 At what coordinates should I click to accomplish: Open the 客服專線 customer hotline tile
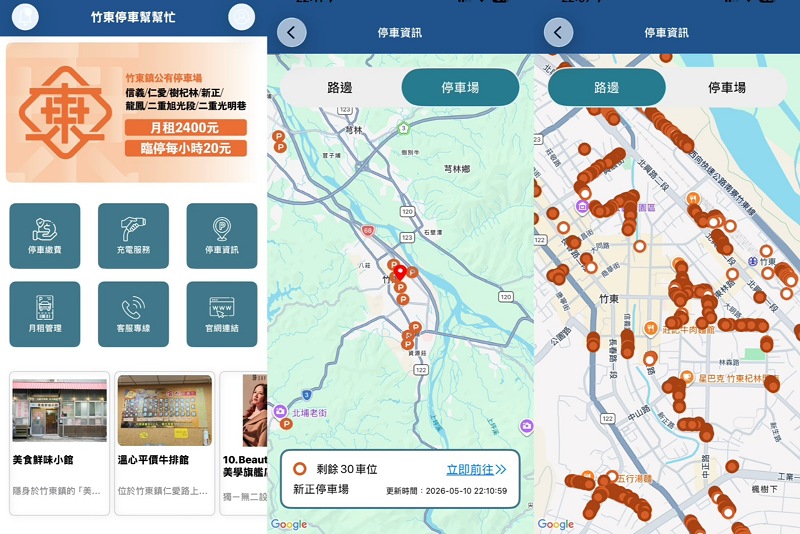(133, 314)
